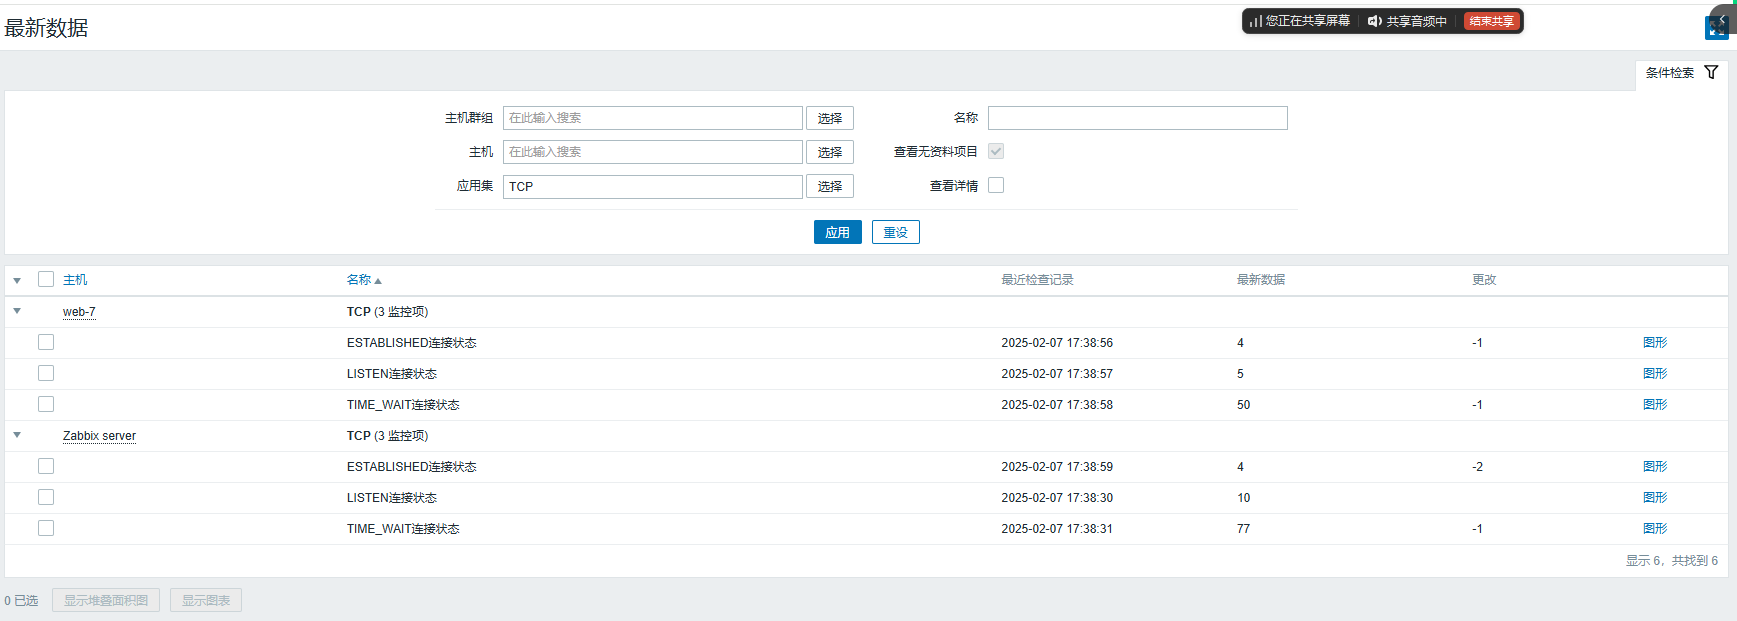
Task: Sort by 名称 column header
Action: click(364, 280)
